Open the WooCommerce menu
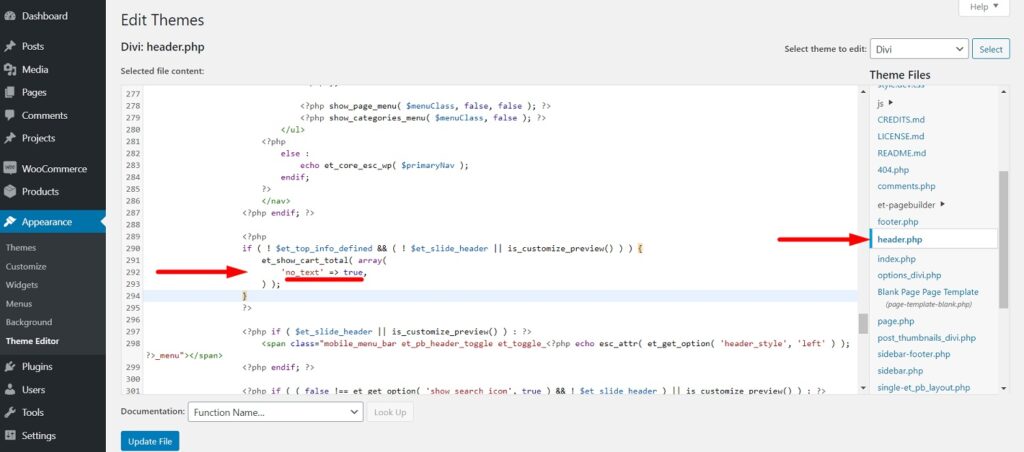The width and height of the screenshot is (1024, 452). pos(53,169)
